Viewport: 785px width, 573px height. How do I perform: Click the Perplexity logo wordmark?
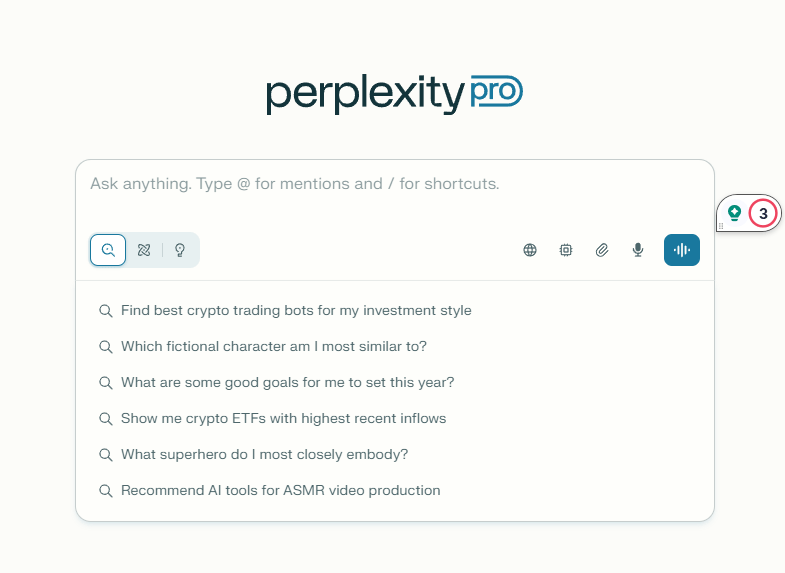tap(365, 94)
